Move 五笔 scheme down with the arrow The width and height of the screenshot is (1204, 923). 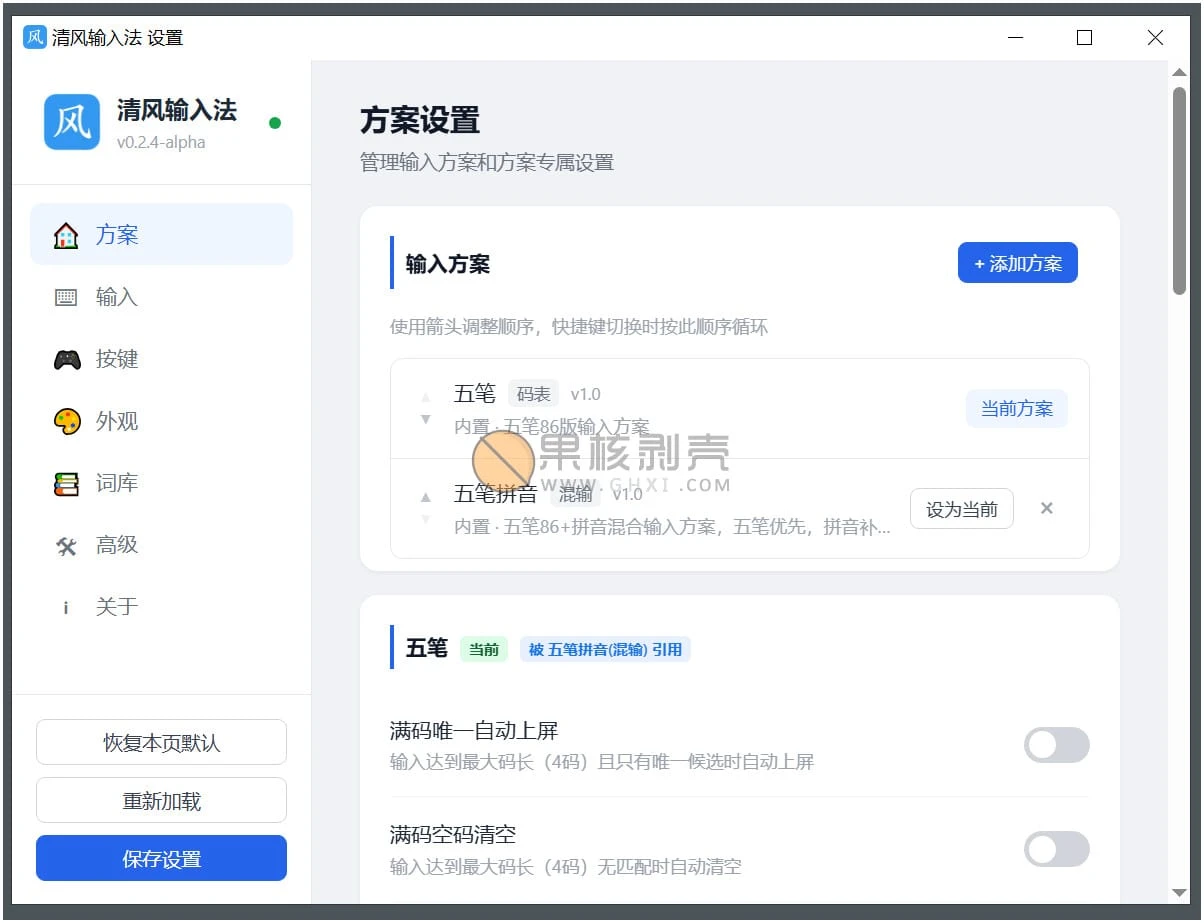coord(426,419)
